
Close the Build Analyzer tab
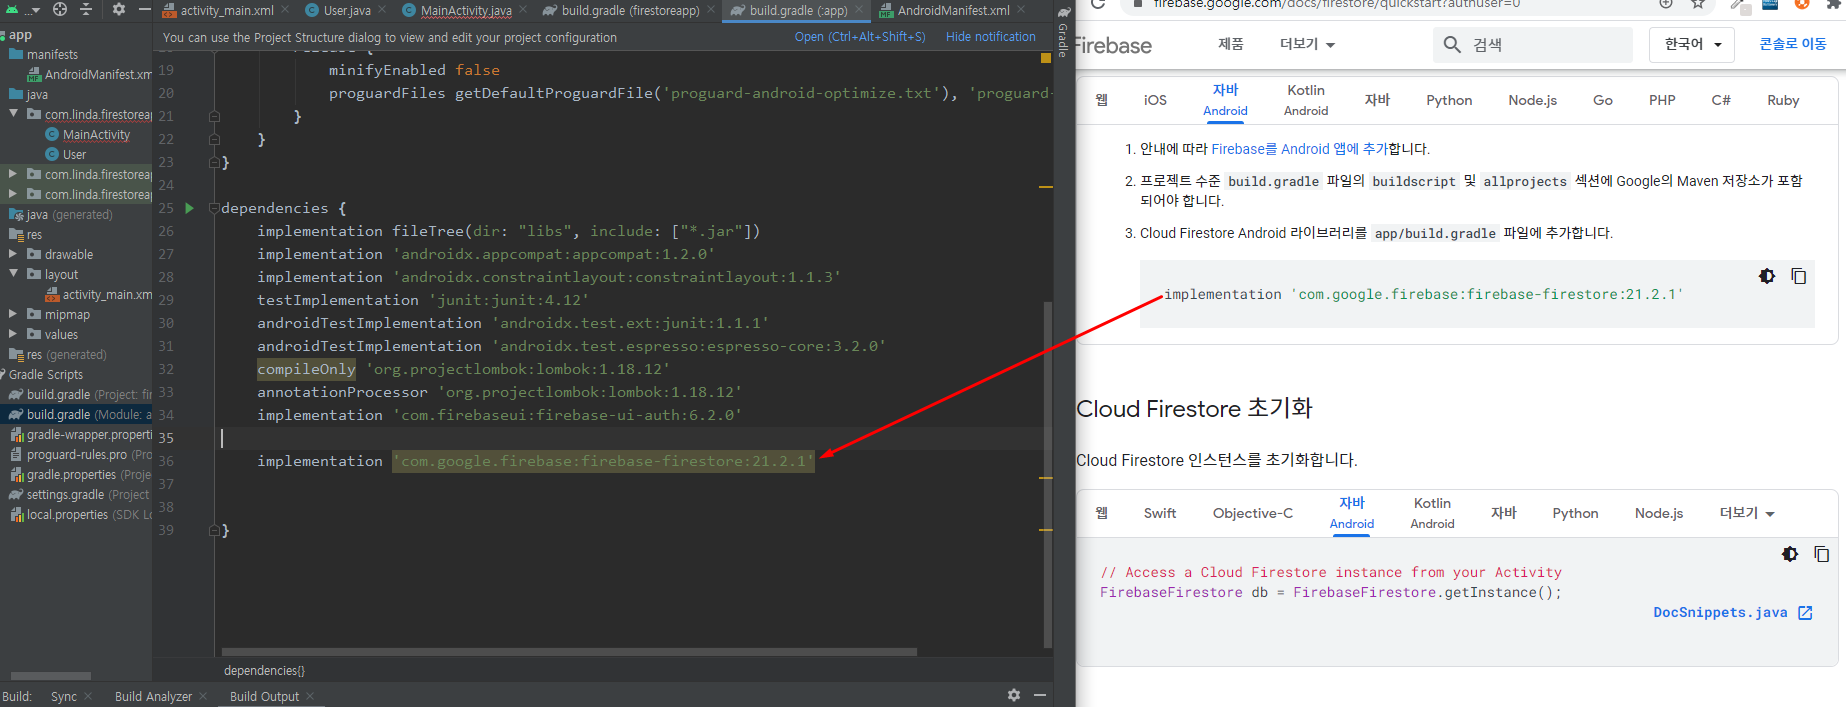203,696
